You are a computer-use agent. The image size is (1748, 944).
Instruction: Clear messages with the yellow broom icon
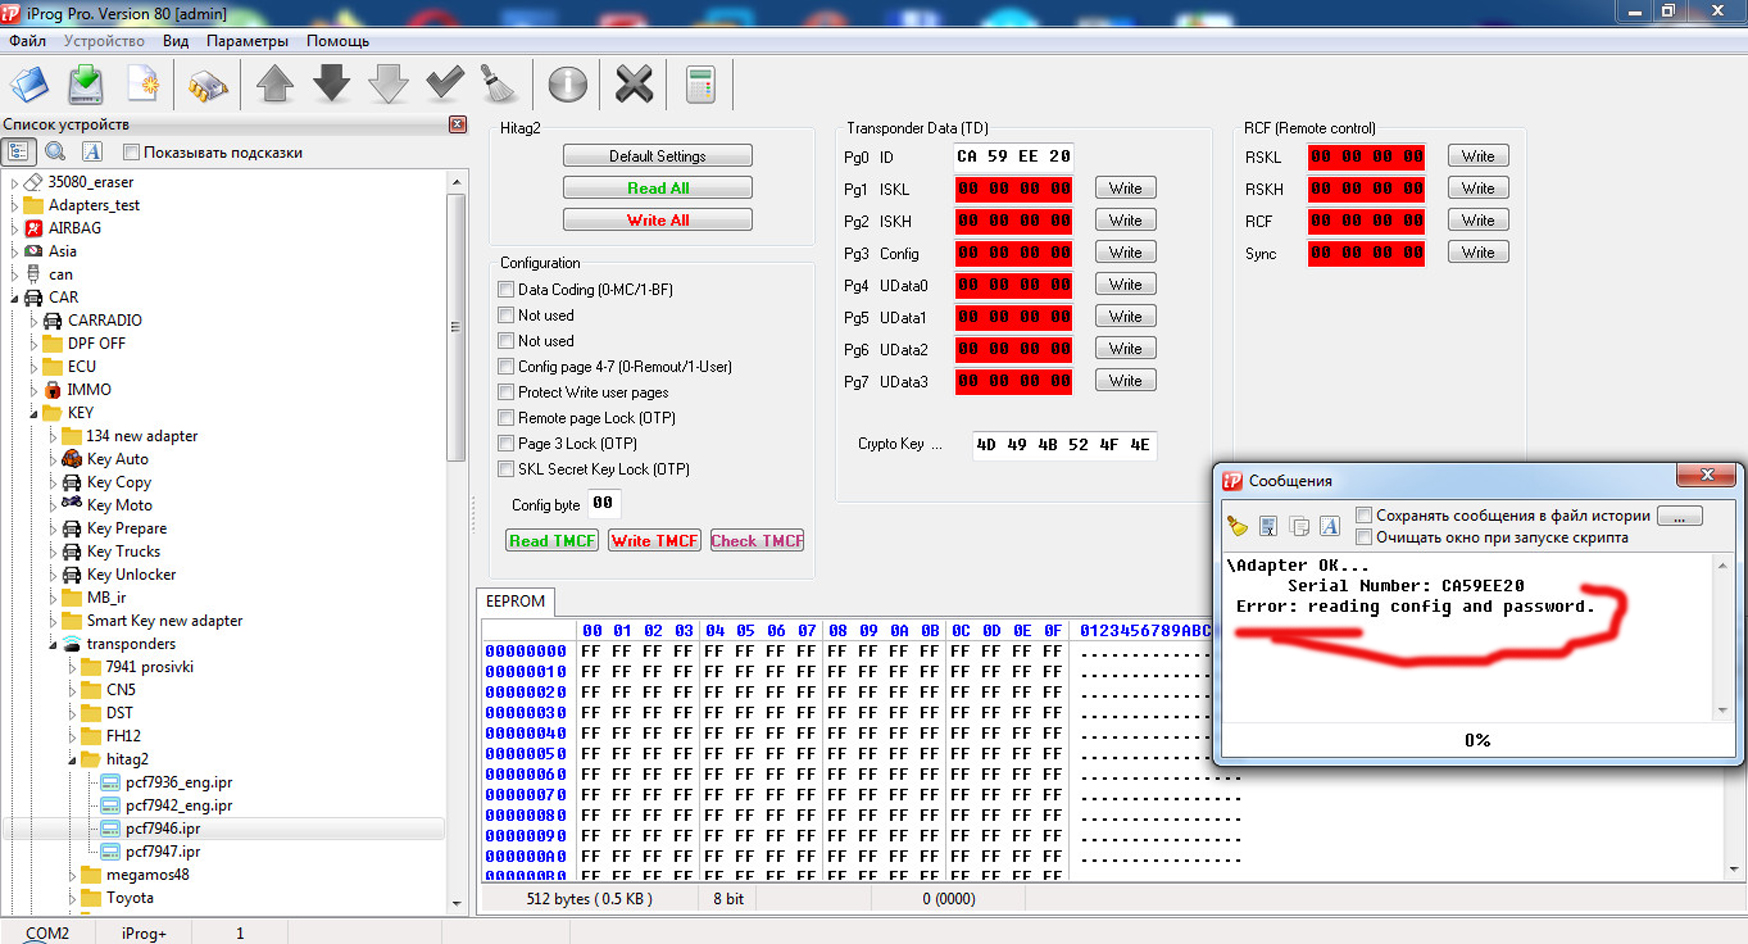click(1238, 526)
